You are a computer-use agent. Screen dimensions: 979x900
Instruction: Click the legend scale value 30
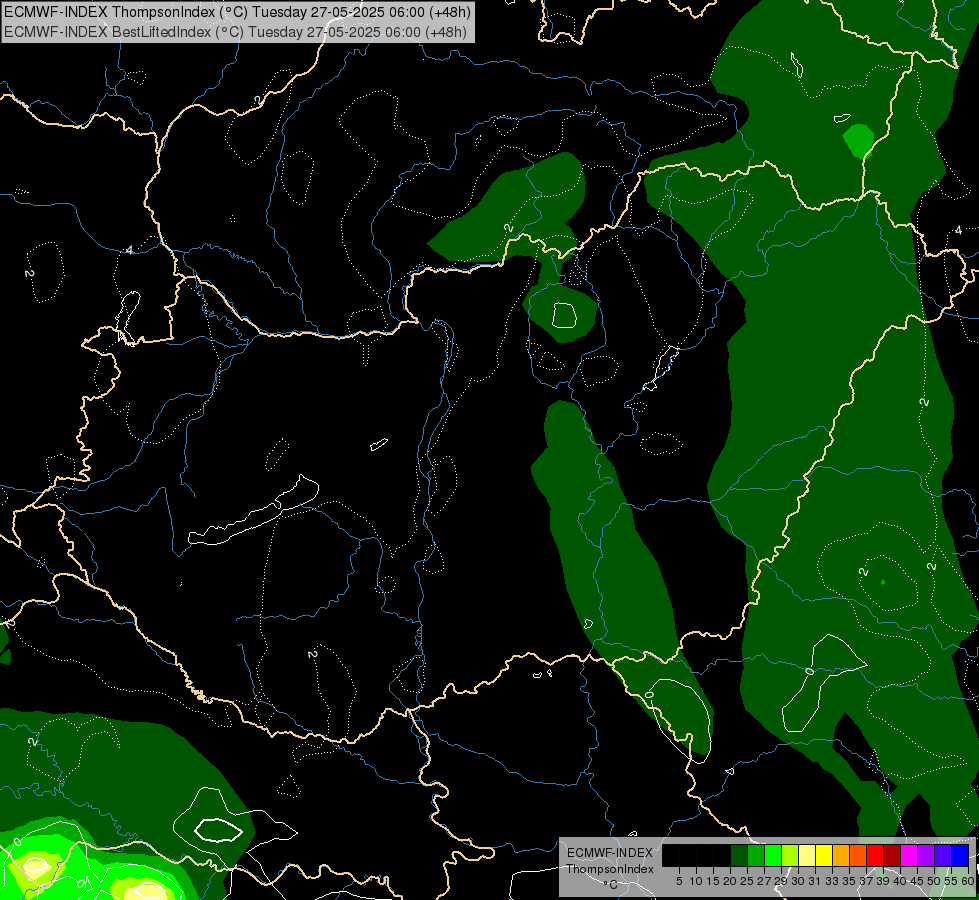(798, 881)
